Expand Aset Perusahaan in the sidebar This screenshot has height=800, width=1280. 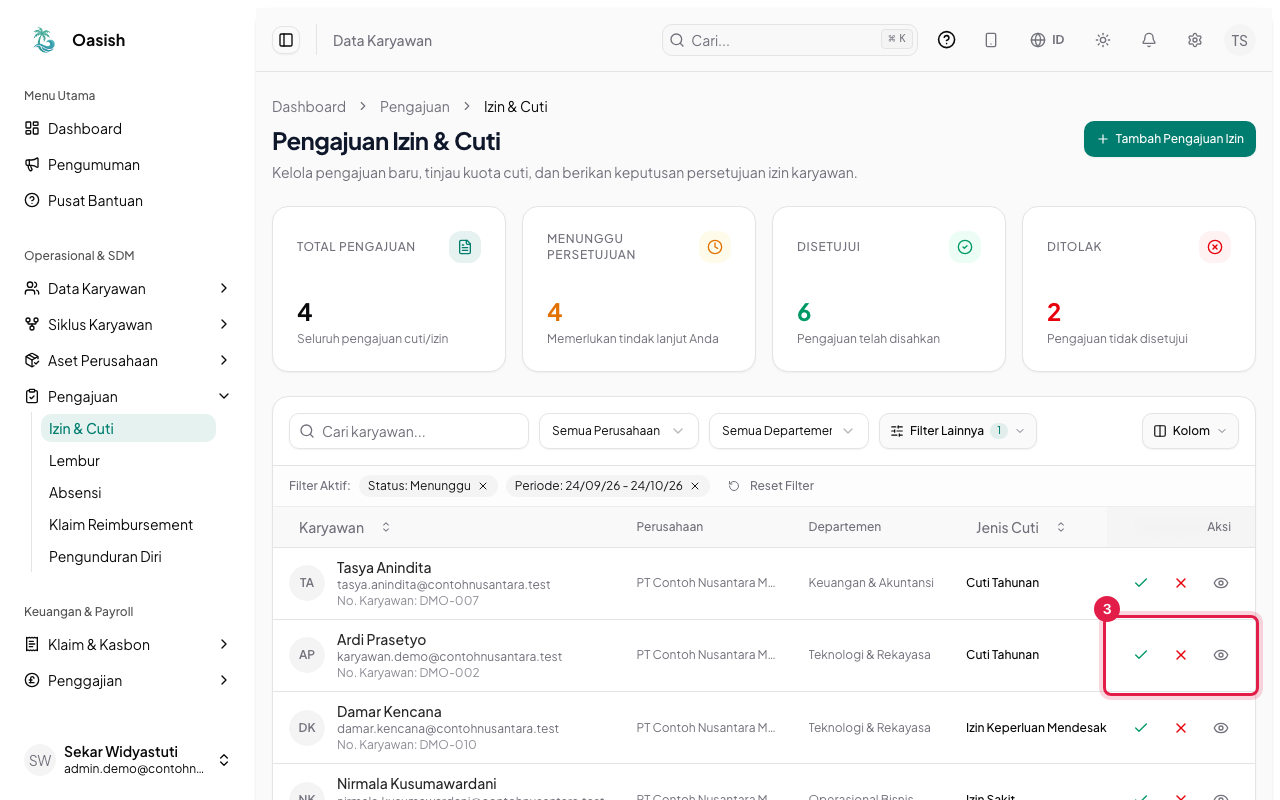pyautogui.click(x=128, y=361)
